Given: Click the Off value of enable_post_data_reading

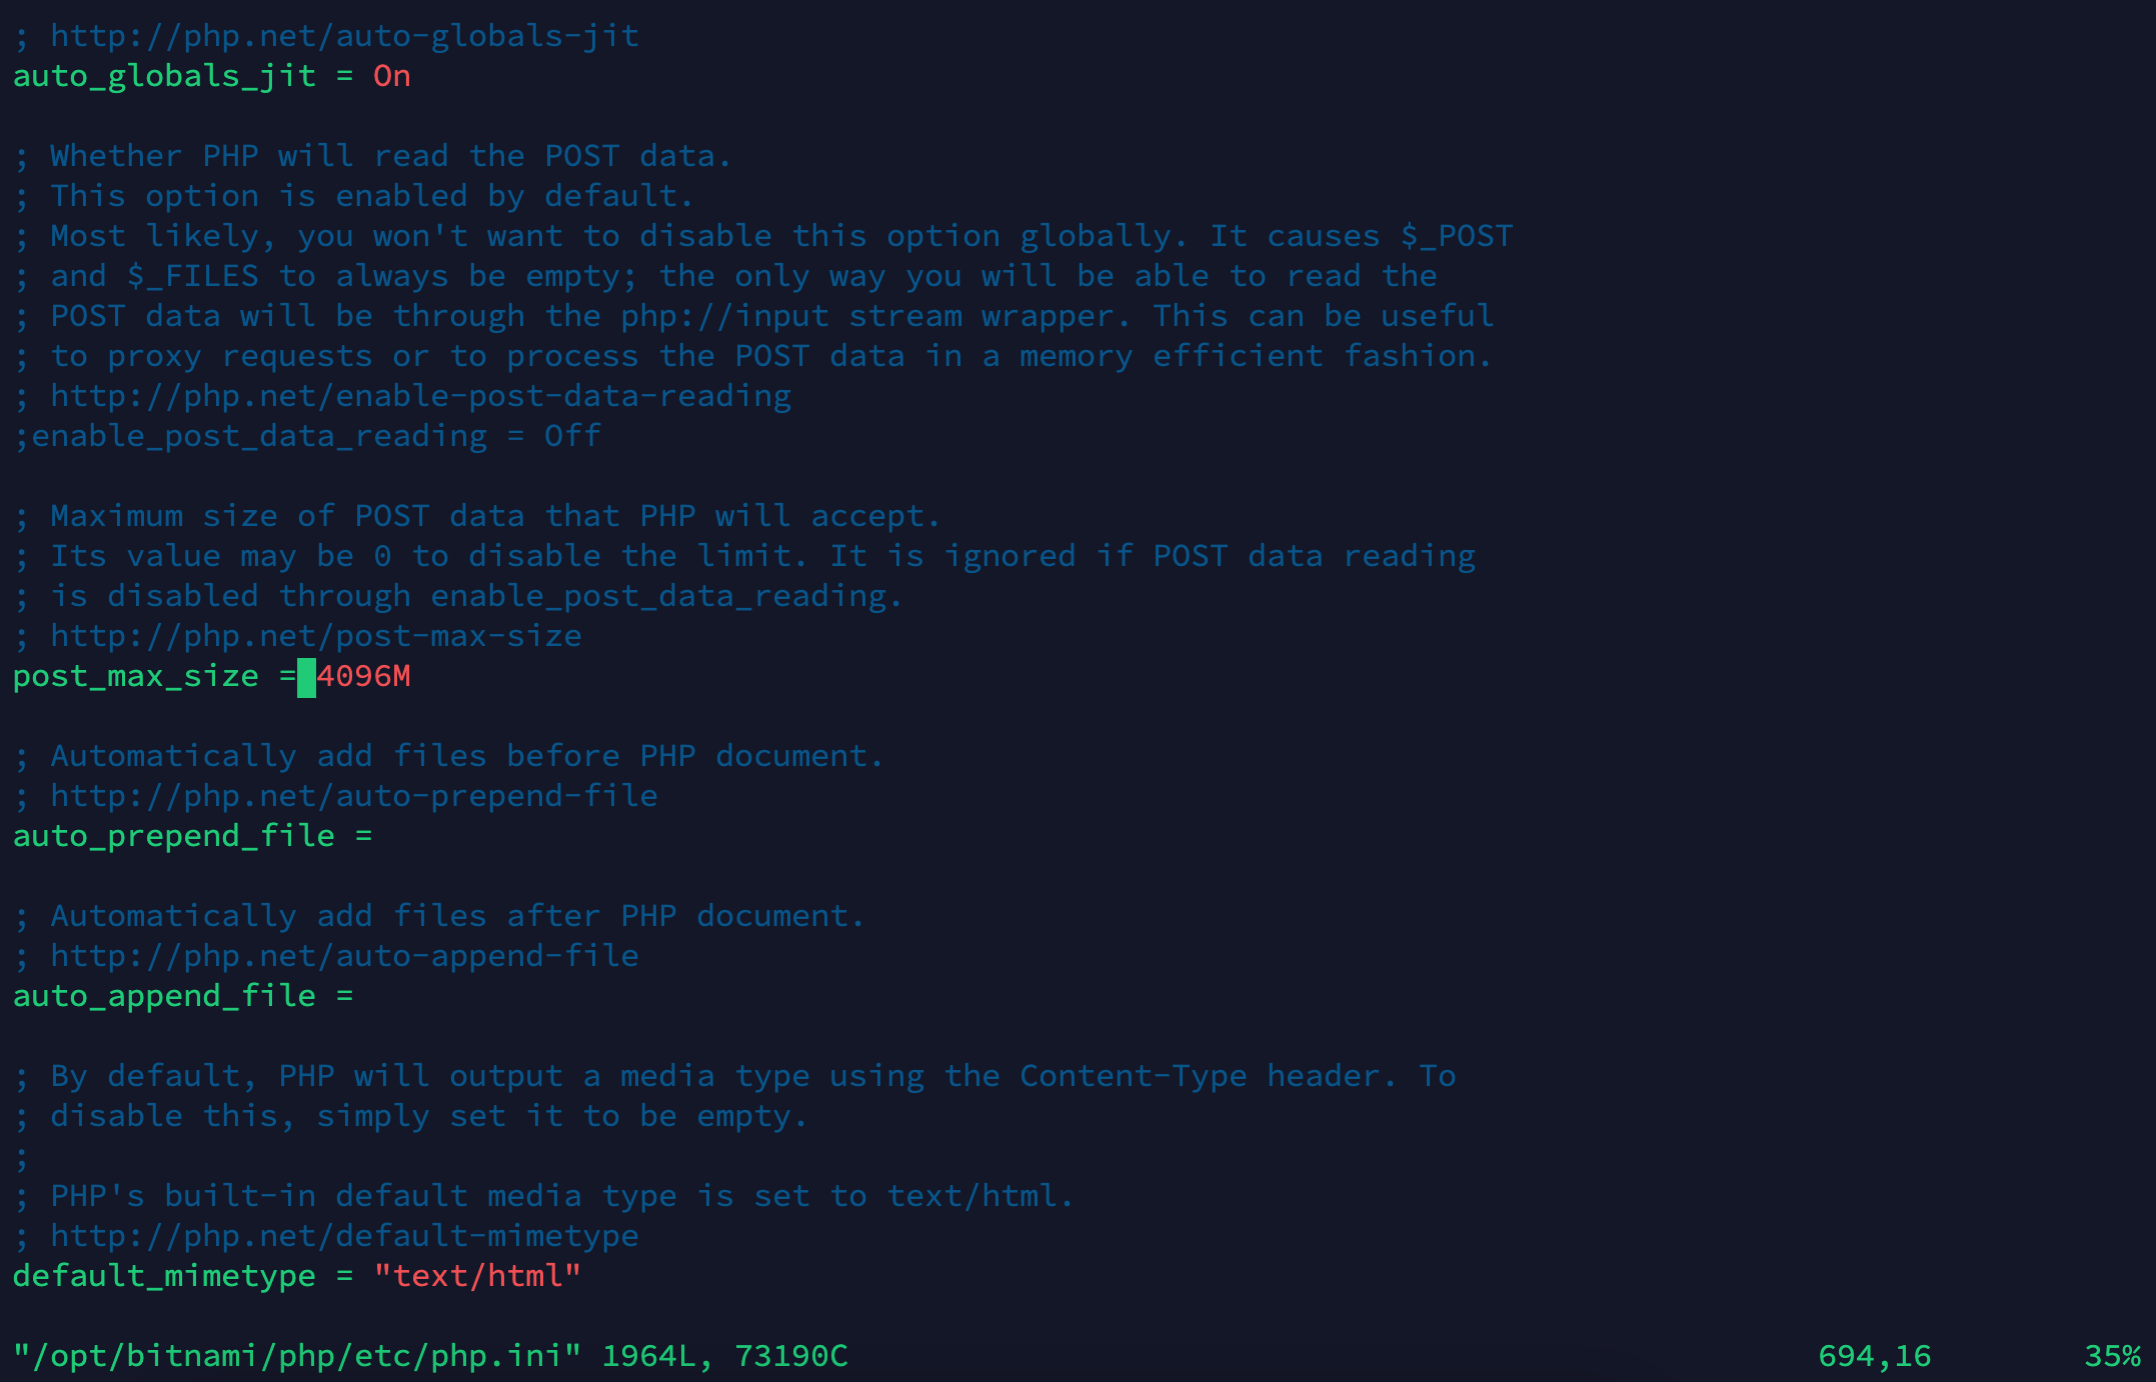Looking at the screenshot, I should [x=573, y=436].
